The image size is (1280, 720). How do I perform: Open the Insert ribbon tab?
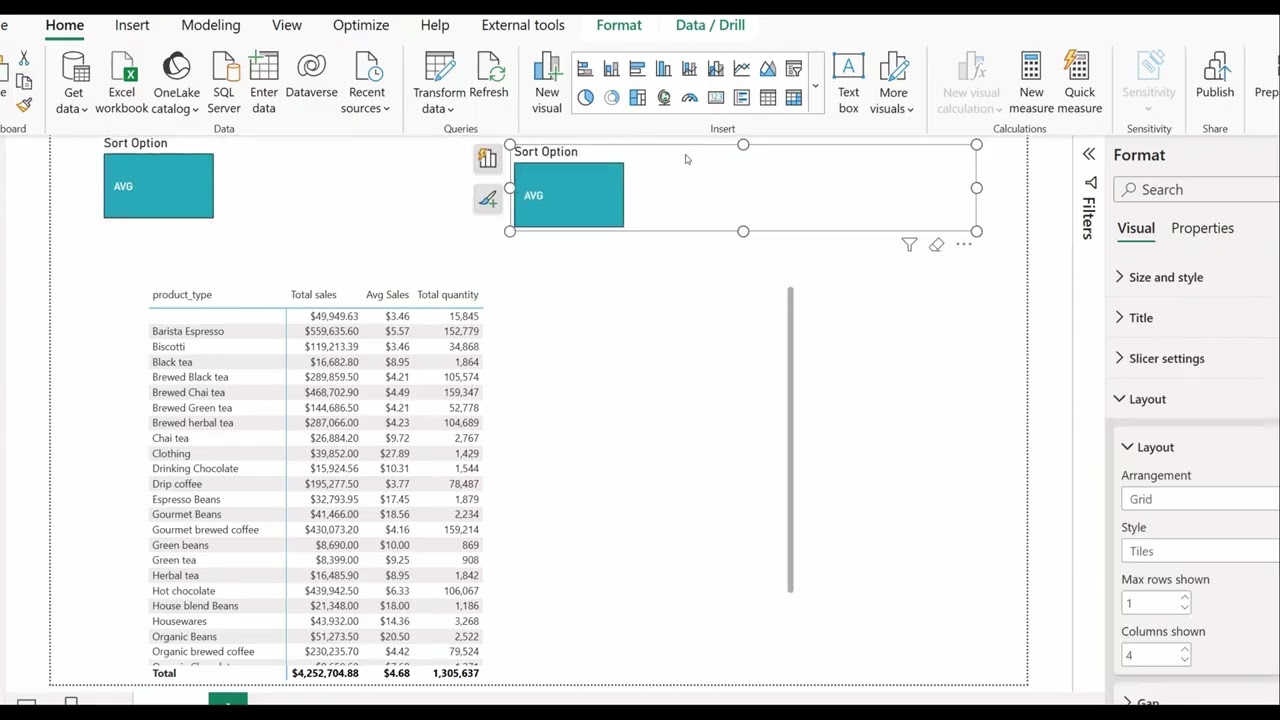click(x=132, y=25)
